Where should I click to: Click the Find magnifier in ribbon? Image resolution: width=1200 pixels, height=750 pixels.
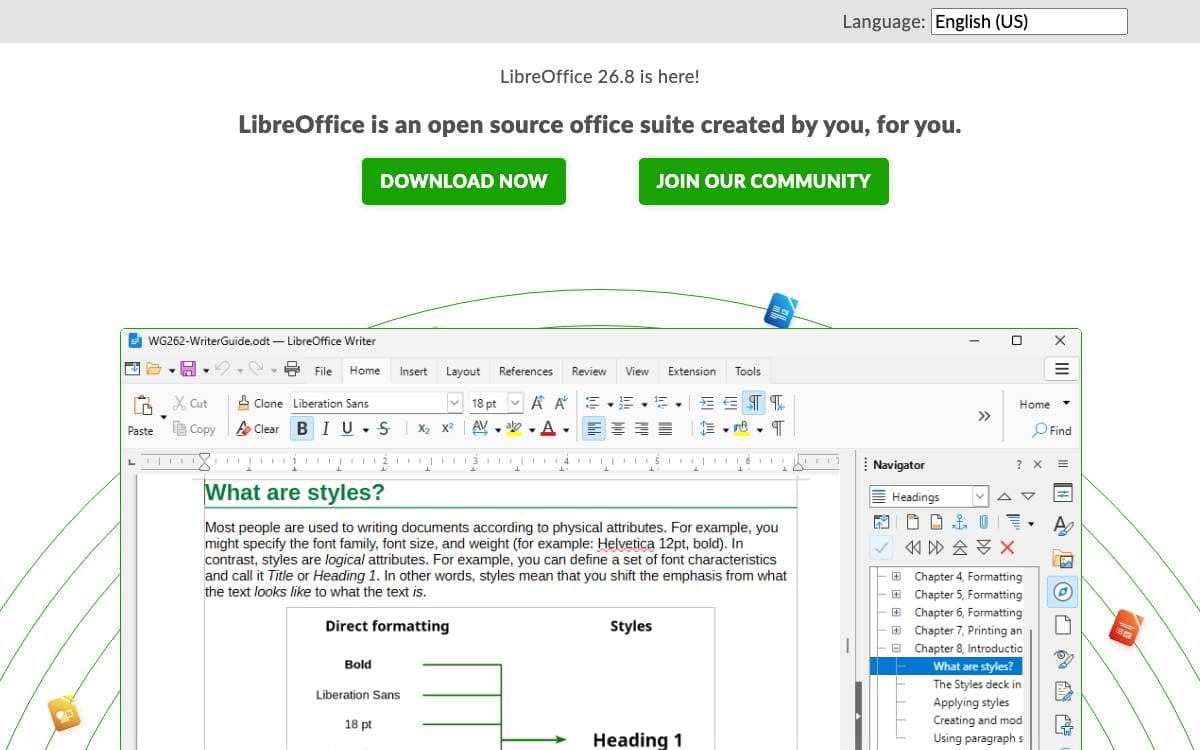tap(1040, 430)
